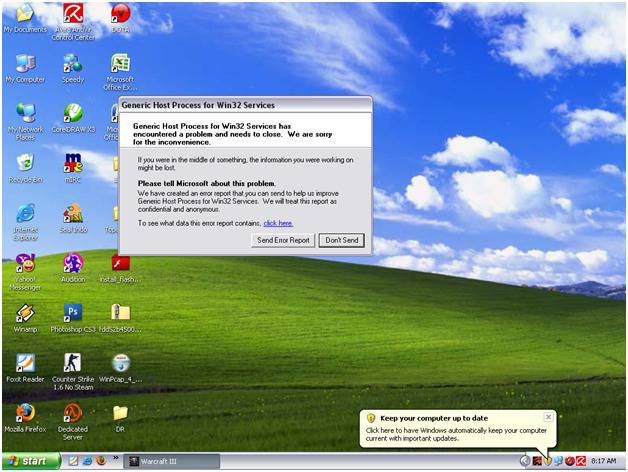The height and width of the screenshot is (472, 628).
Task: Launch the Audition game shortcut
Action: 73,268
